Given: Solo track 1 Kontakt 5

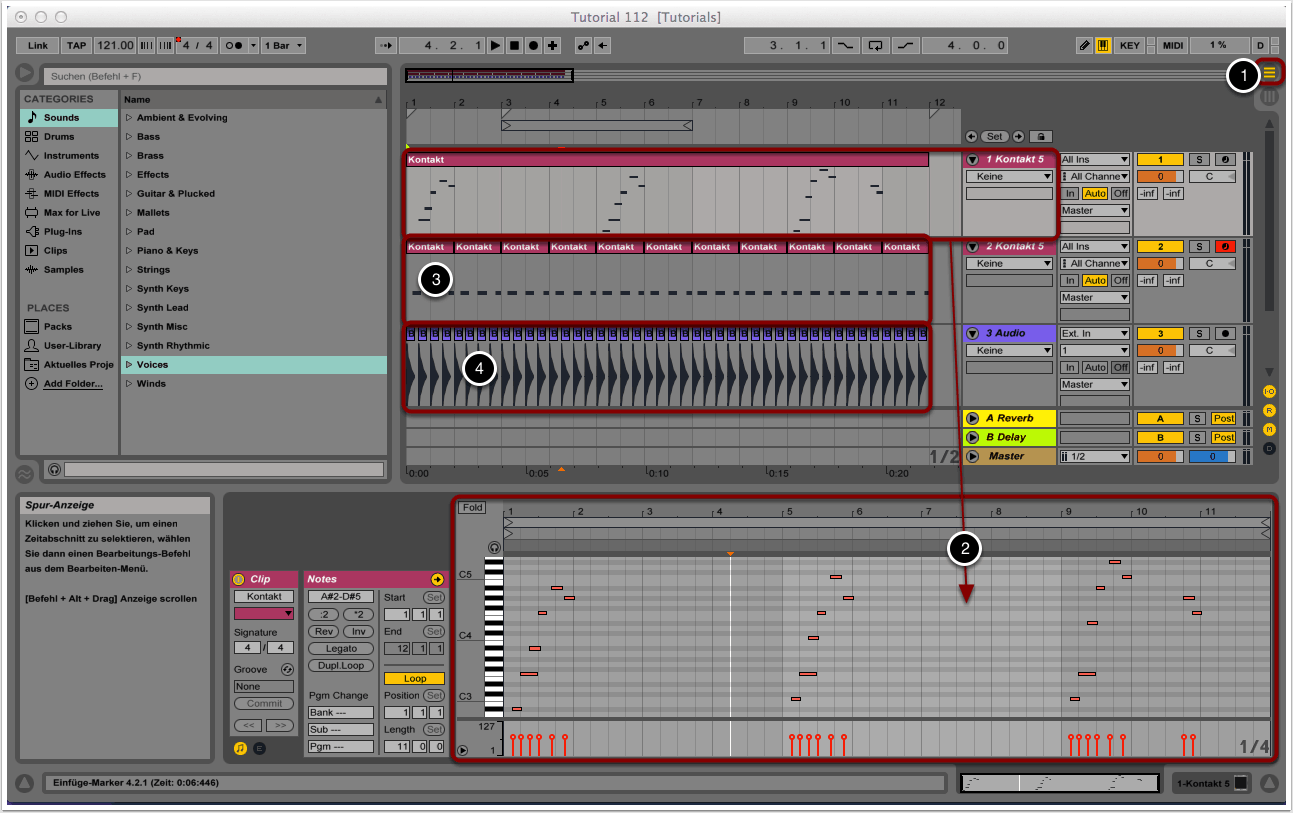Looking at the screenshot, I should click(1199, 160).
